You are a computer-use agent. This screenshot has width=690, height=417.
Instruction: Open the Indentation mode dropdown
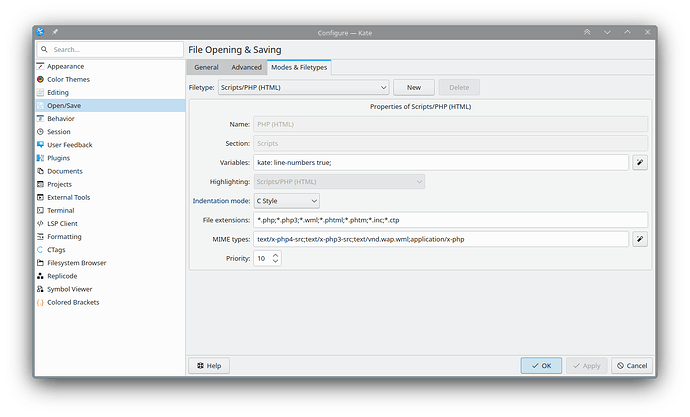point(286,201)
